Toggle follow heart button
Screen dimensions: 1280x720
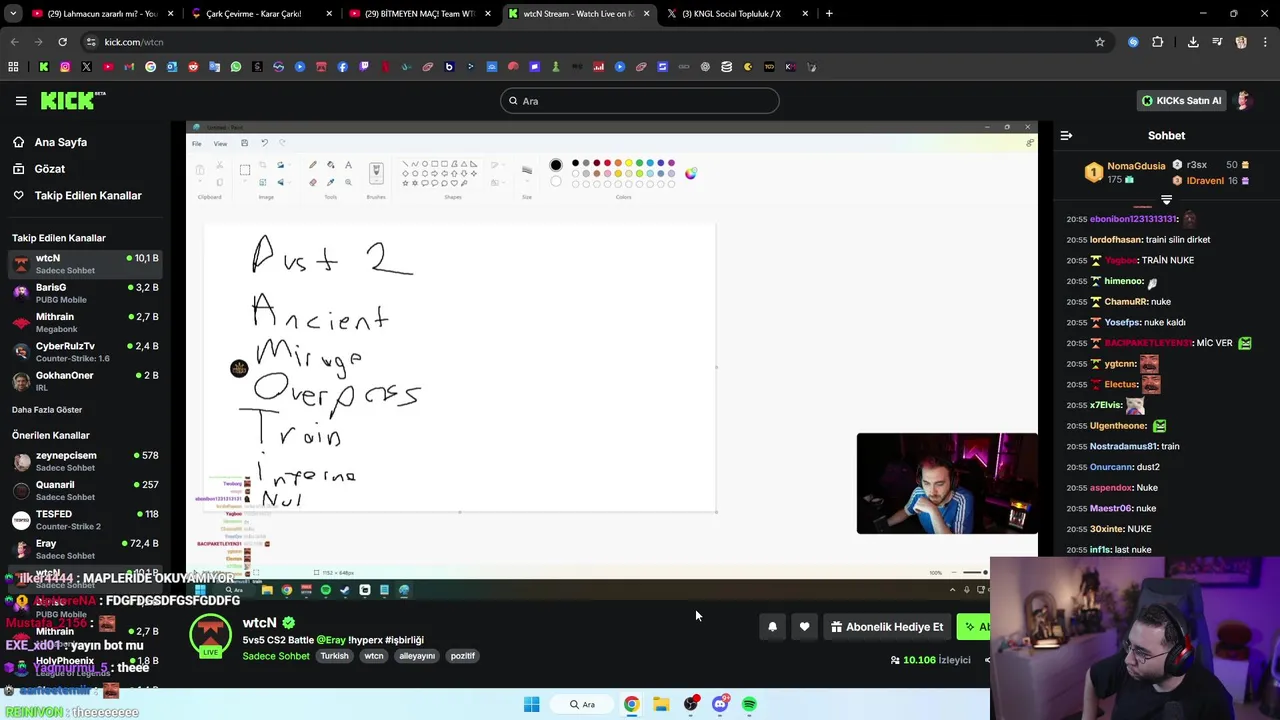pyautogui.click(x=804, y=627)
